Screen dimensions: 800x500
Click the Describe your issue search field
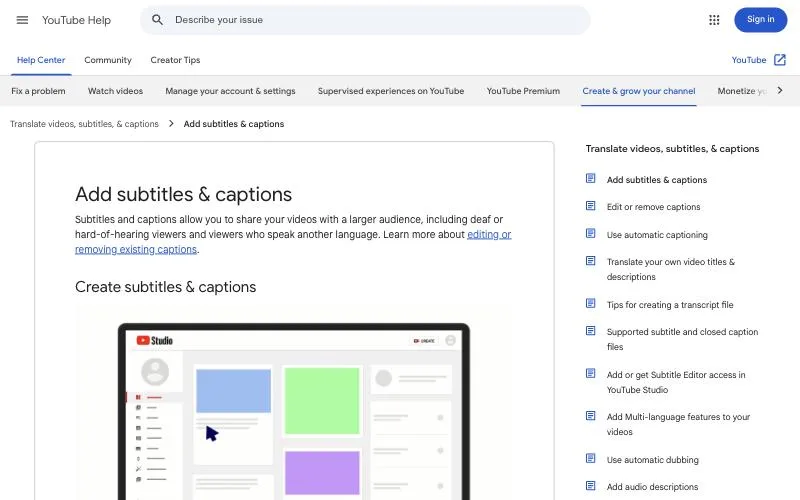coord(365,20)
